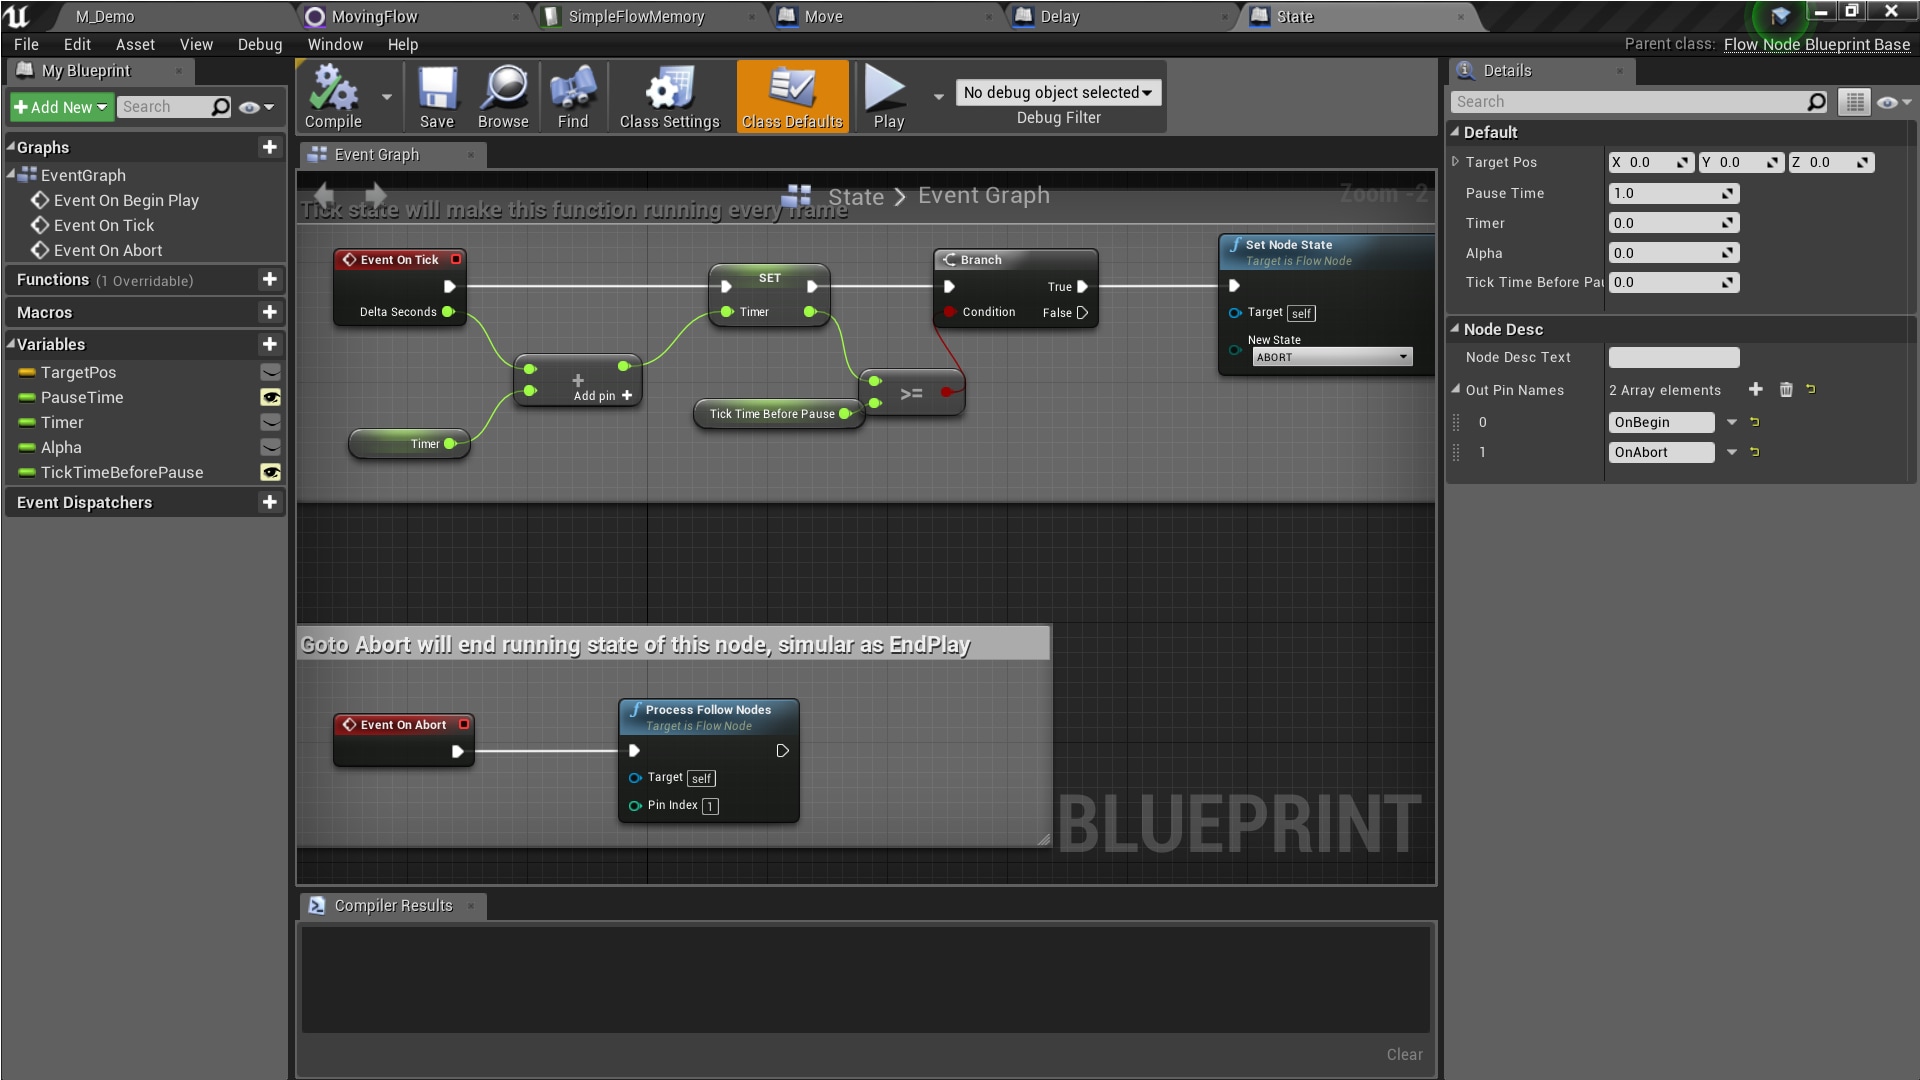Click Clear in Compiler Results

point(1404,1054)
